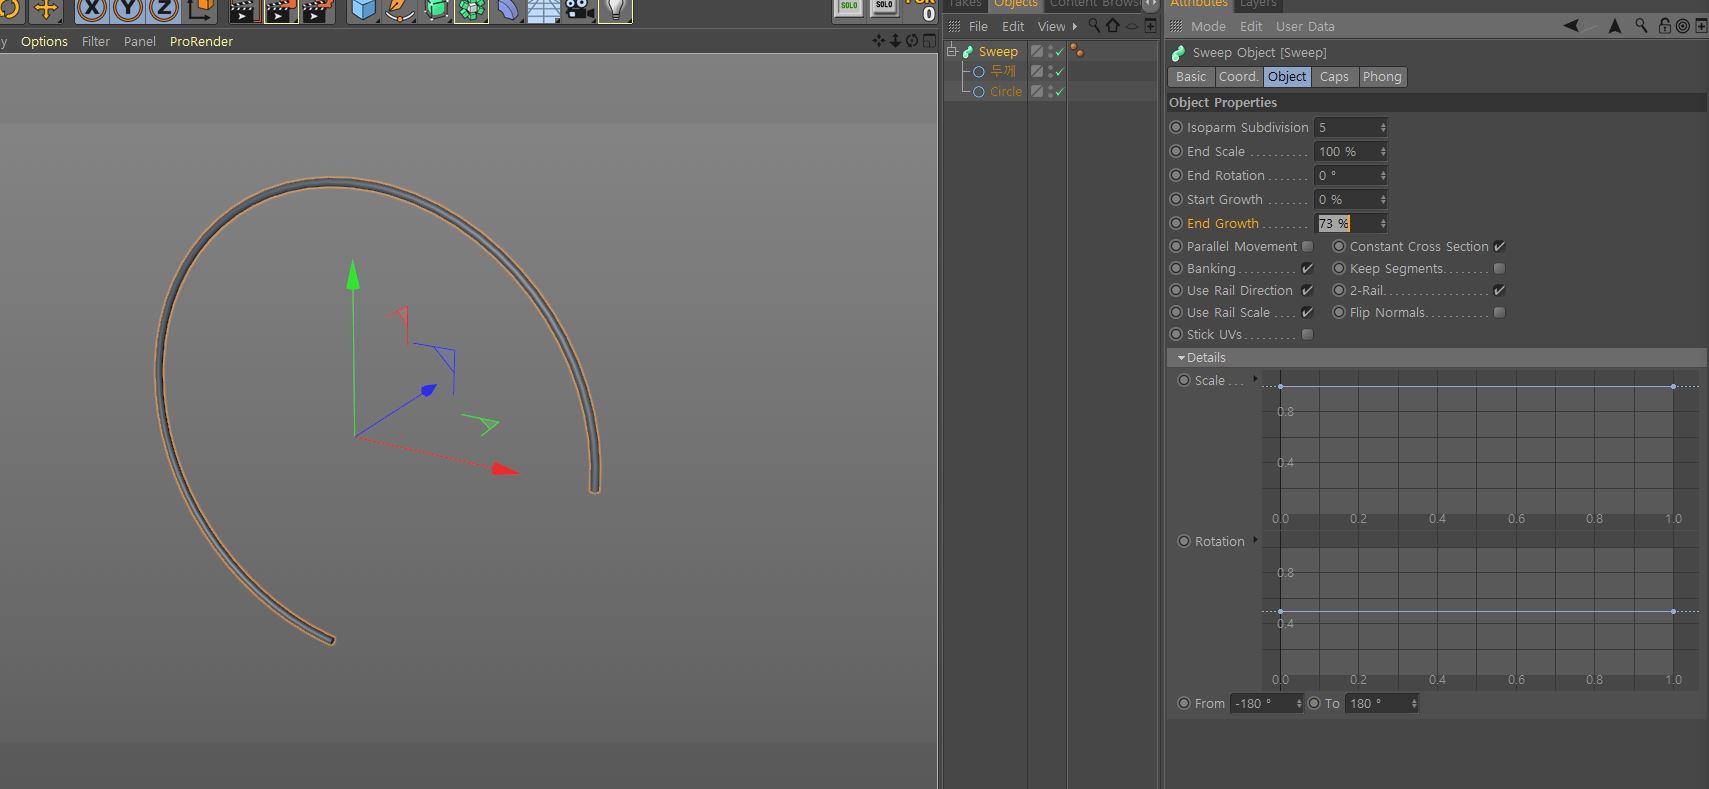Toggle the Use Rail Scale checkbox
The image size is (1709, 789).
tap(1307, 312)
